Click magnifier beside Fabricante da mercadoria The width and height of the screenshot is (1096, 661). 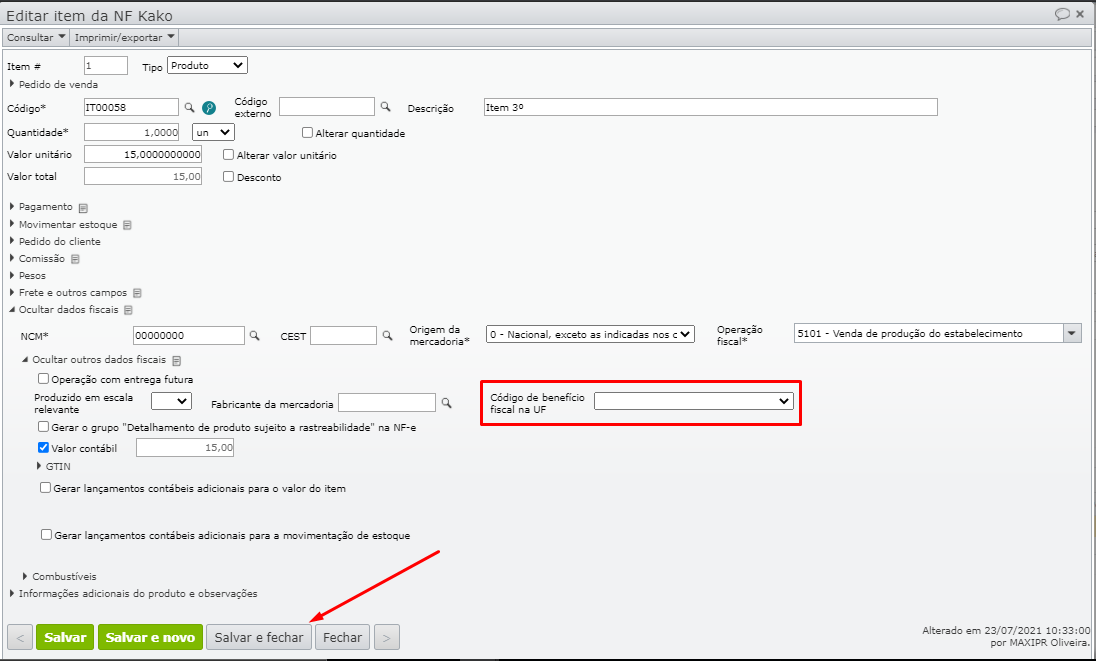(447, 403)
